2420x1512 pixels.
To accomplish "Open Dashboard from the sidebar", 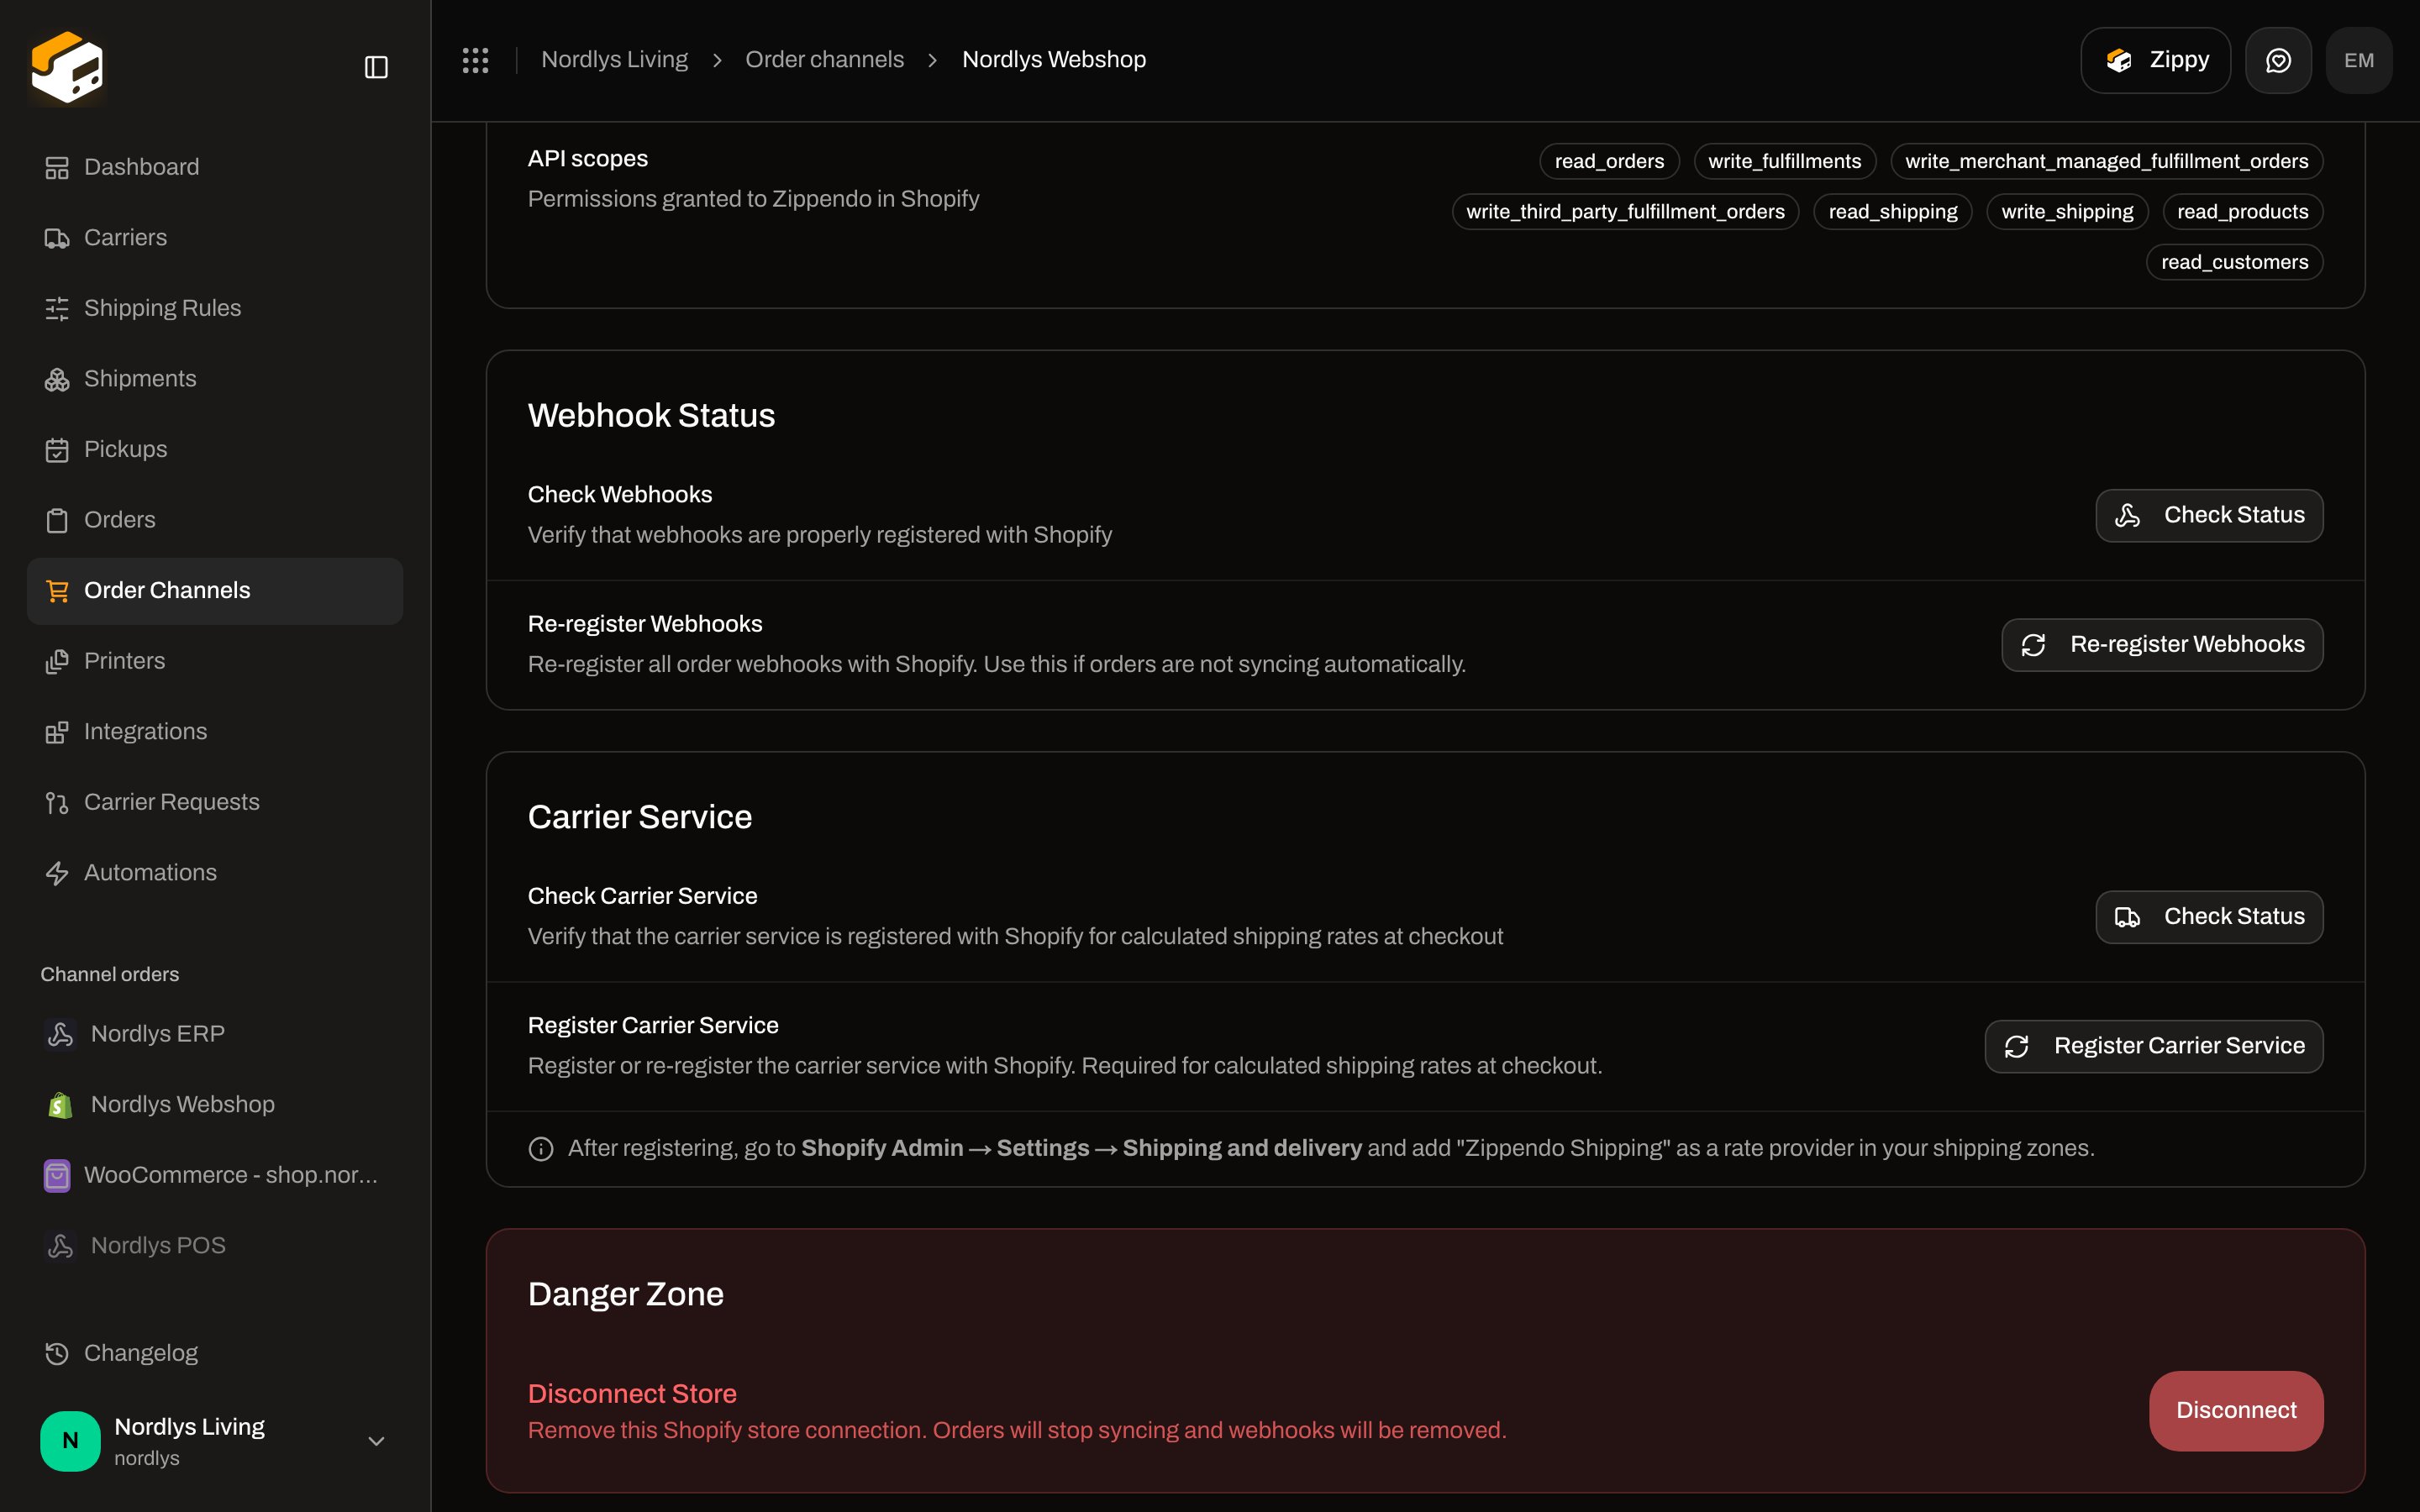I will [215, 167].
